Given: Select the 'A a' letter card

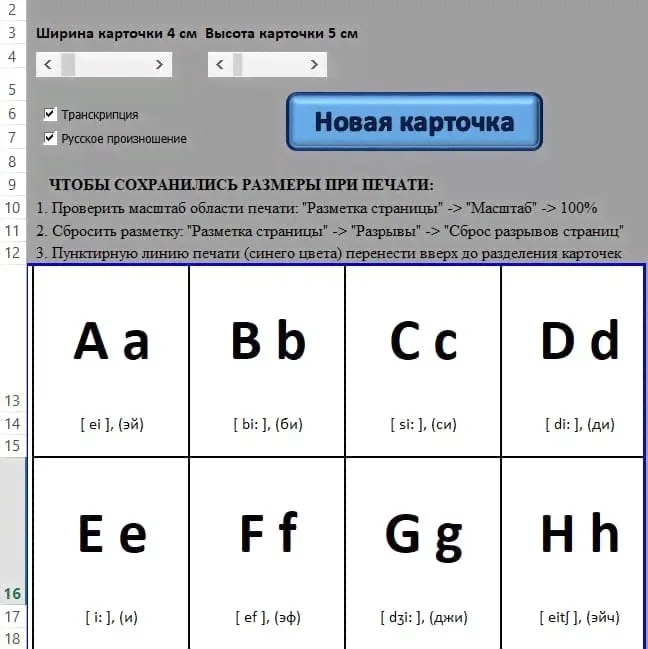Looking at the screenshot, I should point(111,342).
